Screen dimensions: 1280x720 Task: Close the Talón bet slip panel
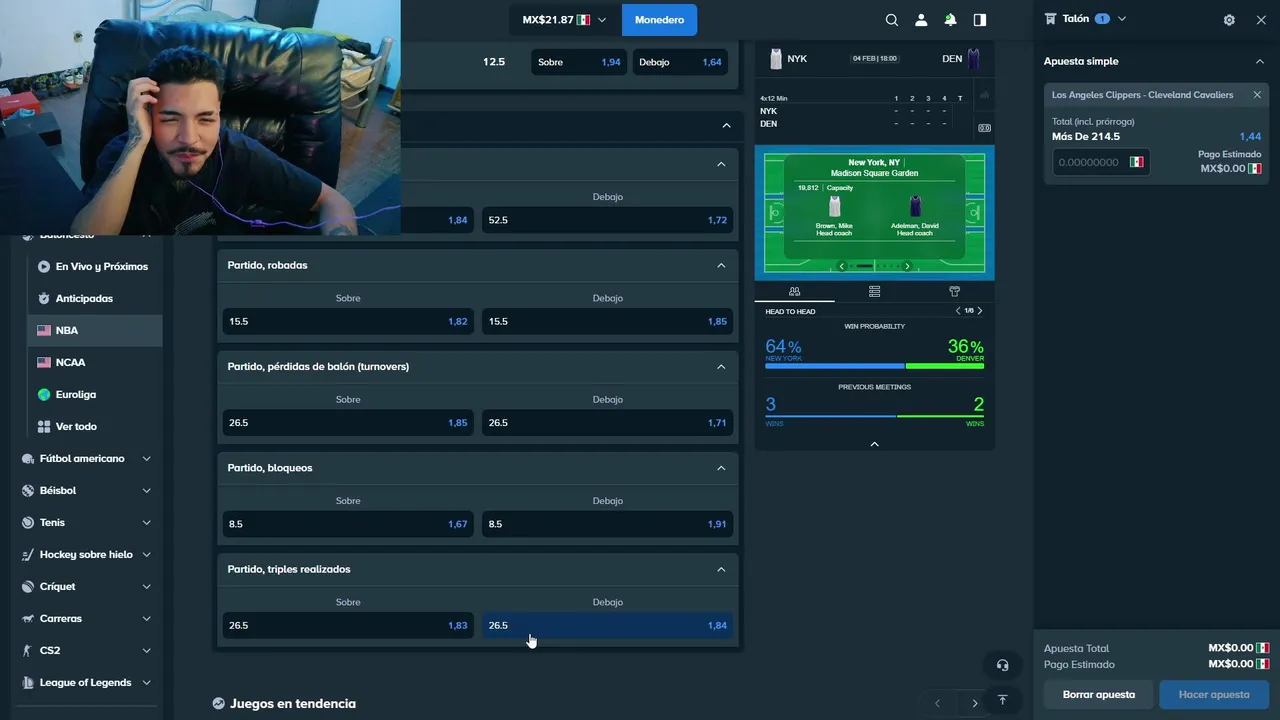pos(1261,20)
